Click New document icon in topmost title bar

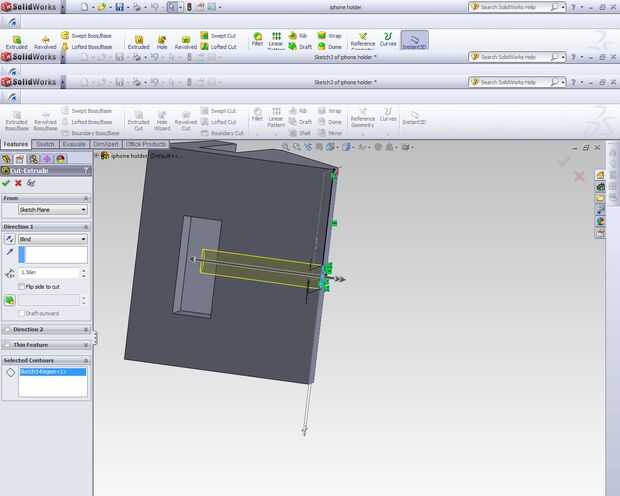tap(84, 7)
